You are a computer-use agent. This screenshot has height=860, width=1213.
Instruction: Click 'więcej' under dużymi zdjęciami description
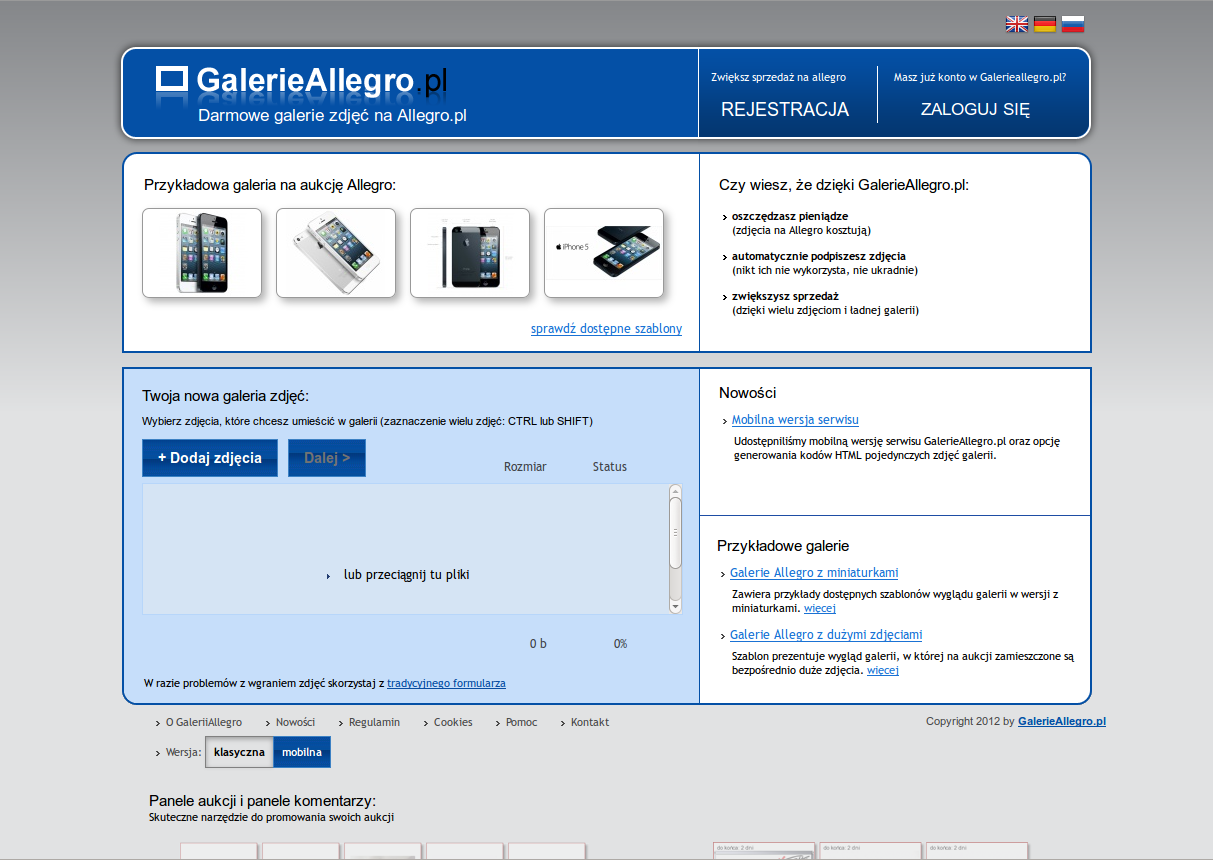click(883, 670)
